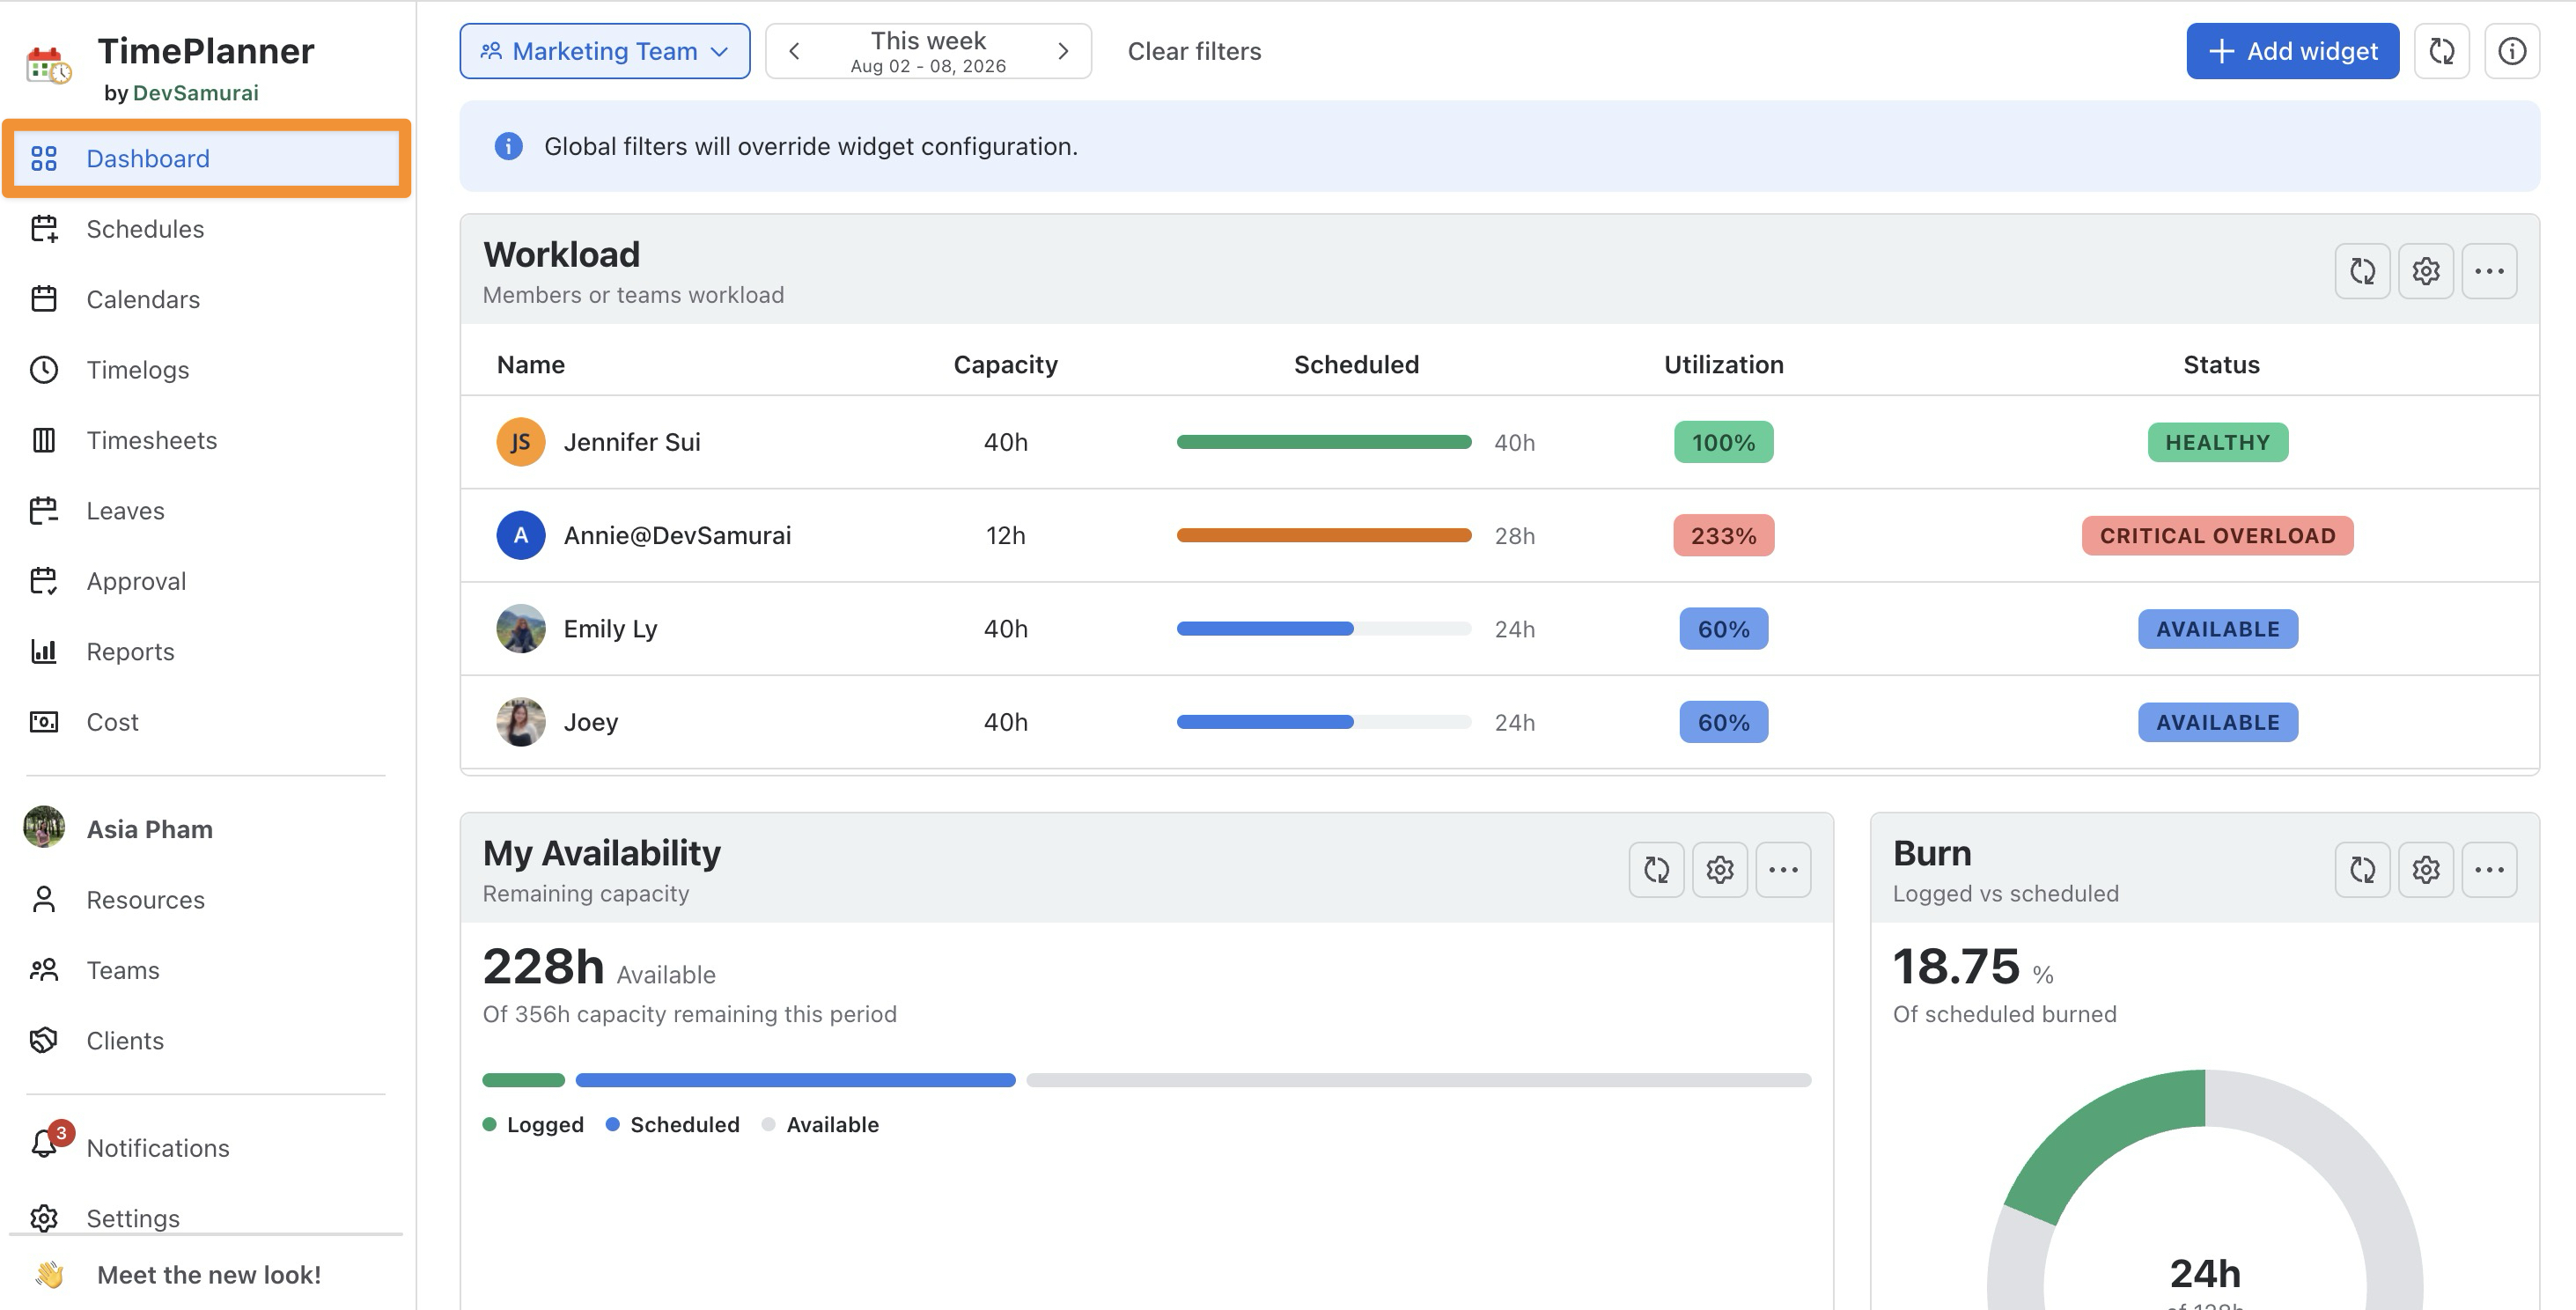
Task: Click the 233% utilization badge
Action: pyautogui.click(x=1723, y=535)
